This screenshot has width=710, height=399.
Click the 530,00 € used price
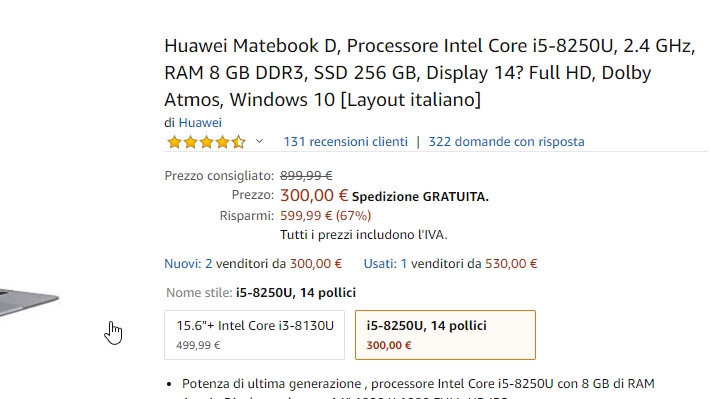pos(511,264)
